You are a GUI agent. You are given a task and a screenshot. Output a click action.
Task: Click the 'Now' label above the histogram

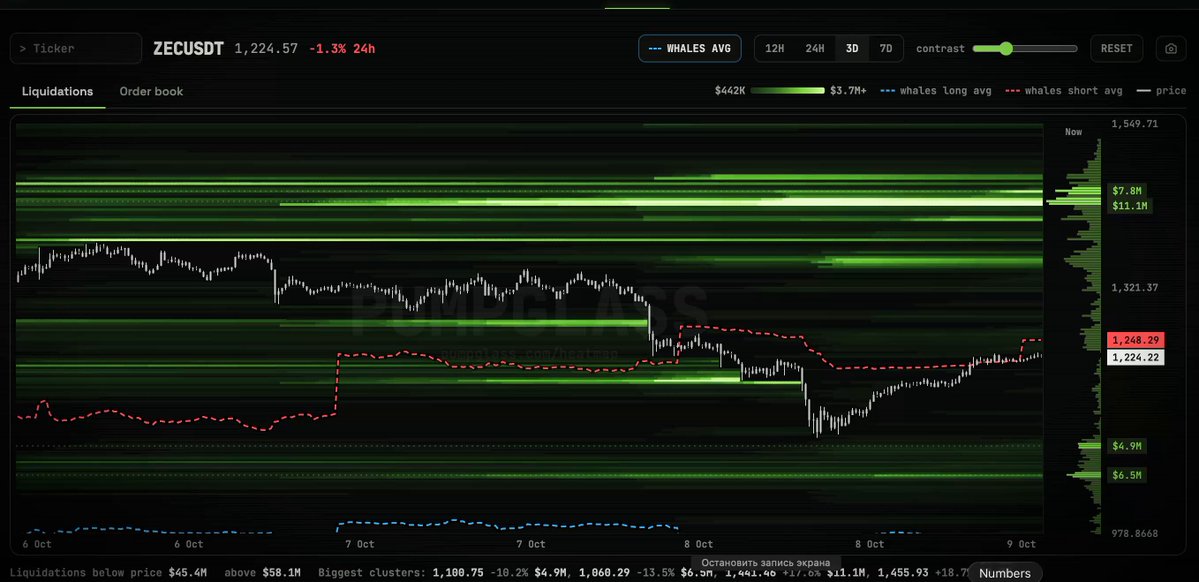[1074, 132]
